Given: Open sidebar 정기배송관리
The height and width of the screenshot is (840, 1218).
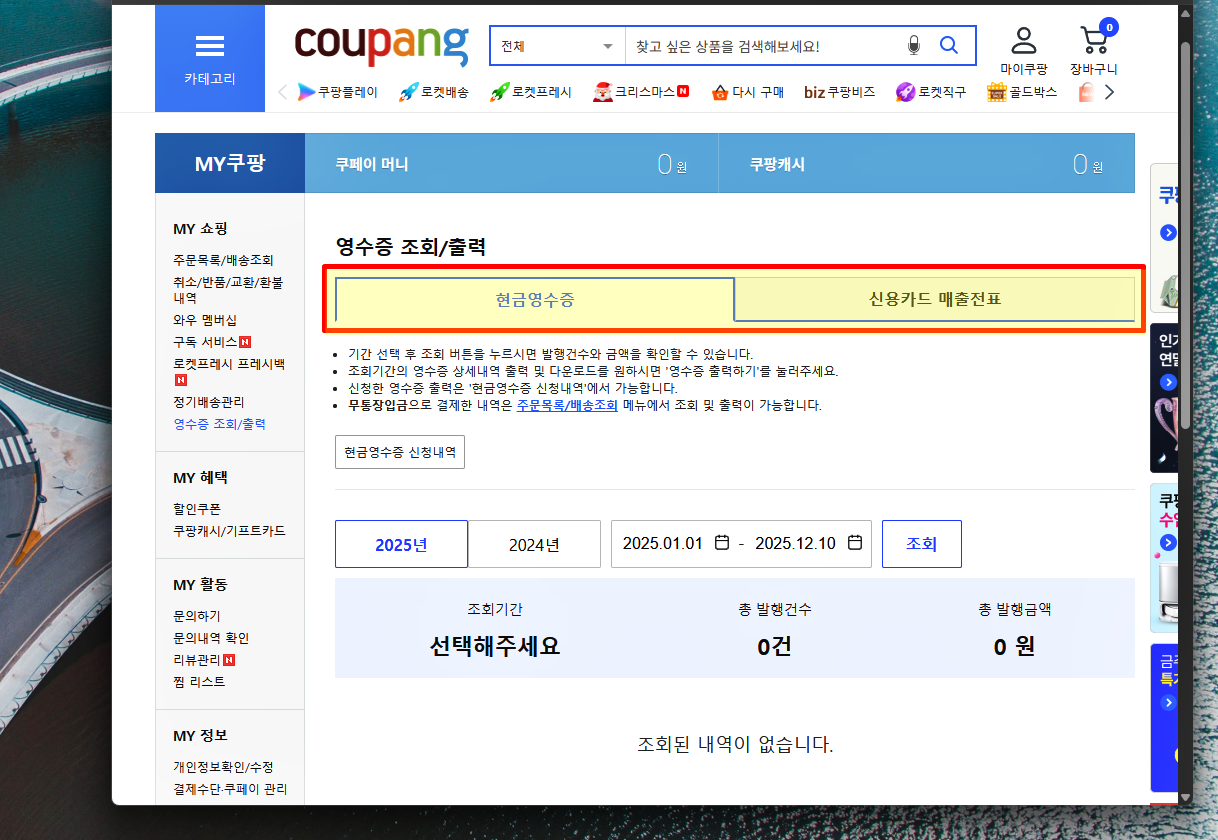Looking at the screenshot, I should [209, 402].
